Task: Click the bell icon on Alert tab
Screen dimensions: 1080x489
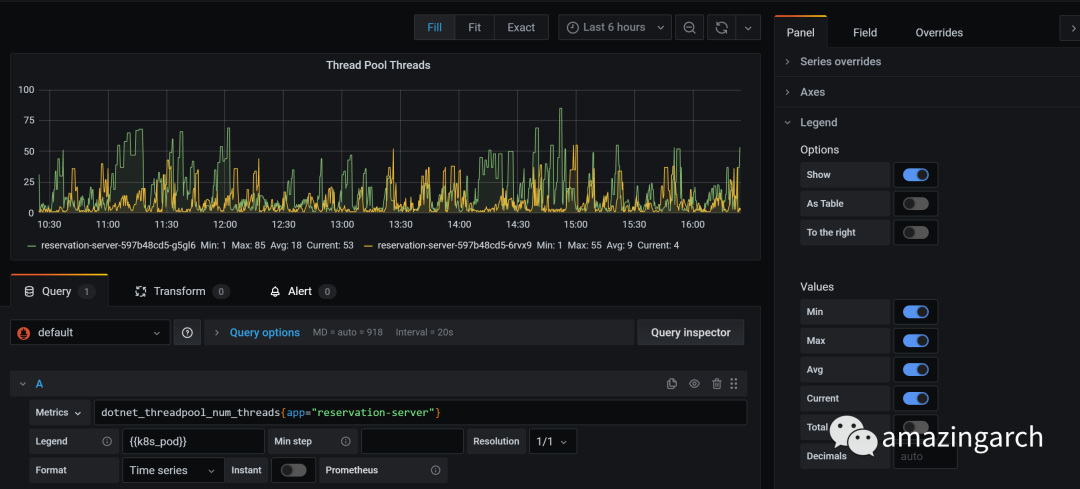Action: (x=275, y=291)
